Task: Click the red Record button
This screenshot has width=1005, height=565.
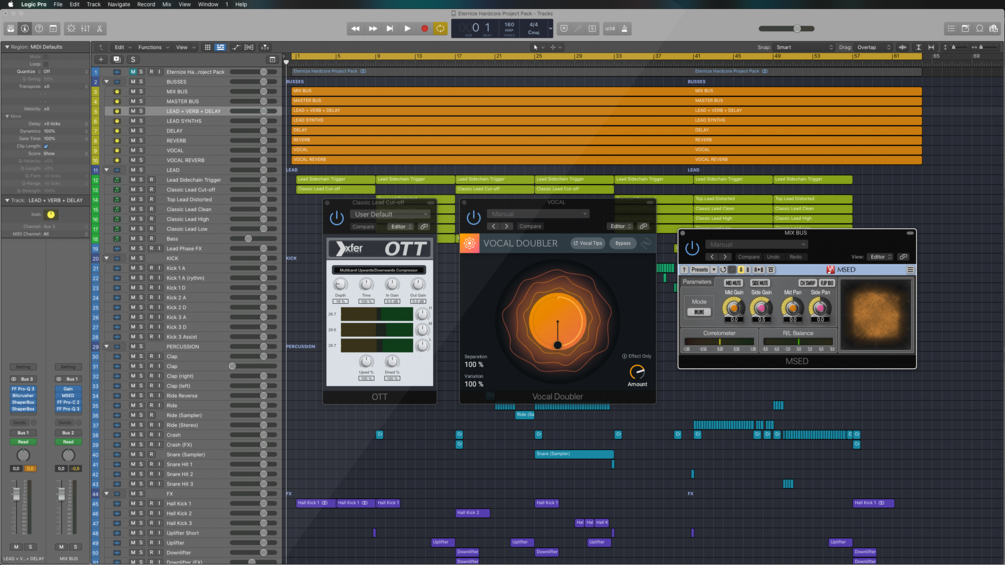Action: pos(424,28)
